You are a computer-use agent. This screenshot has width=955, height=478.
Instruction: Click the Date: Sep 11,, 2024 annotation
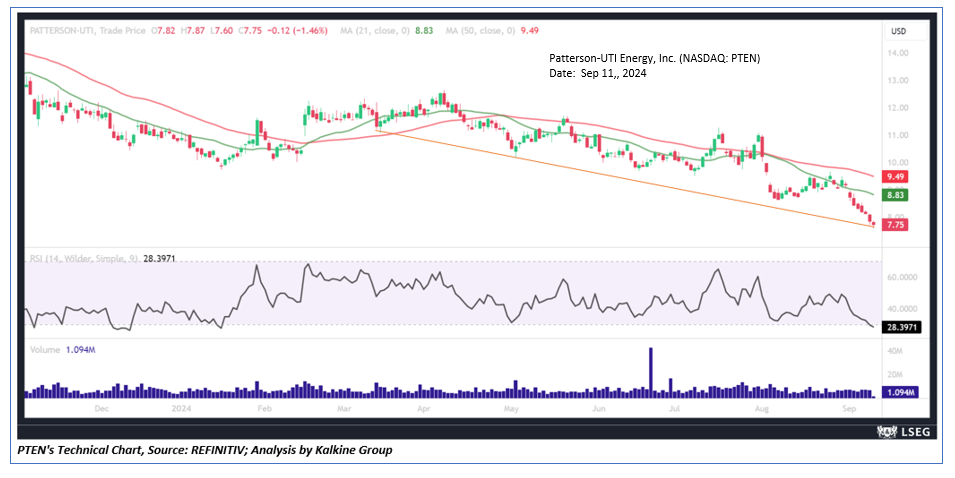coord(597,73)
